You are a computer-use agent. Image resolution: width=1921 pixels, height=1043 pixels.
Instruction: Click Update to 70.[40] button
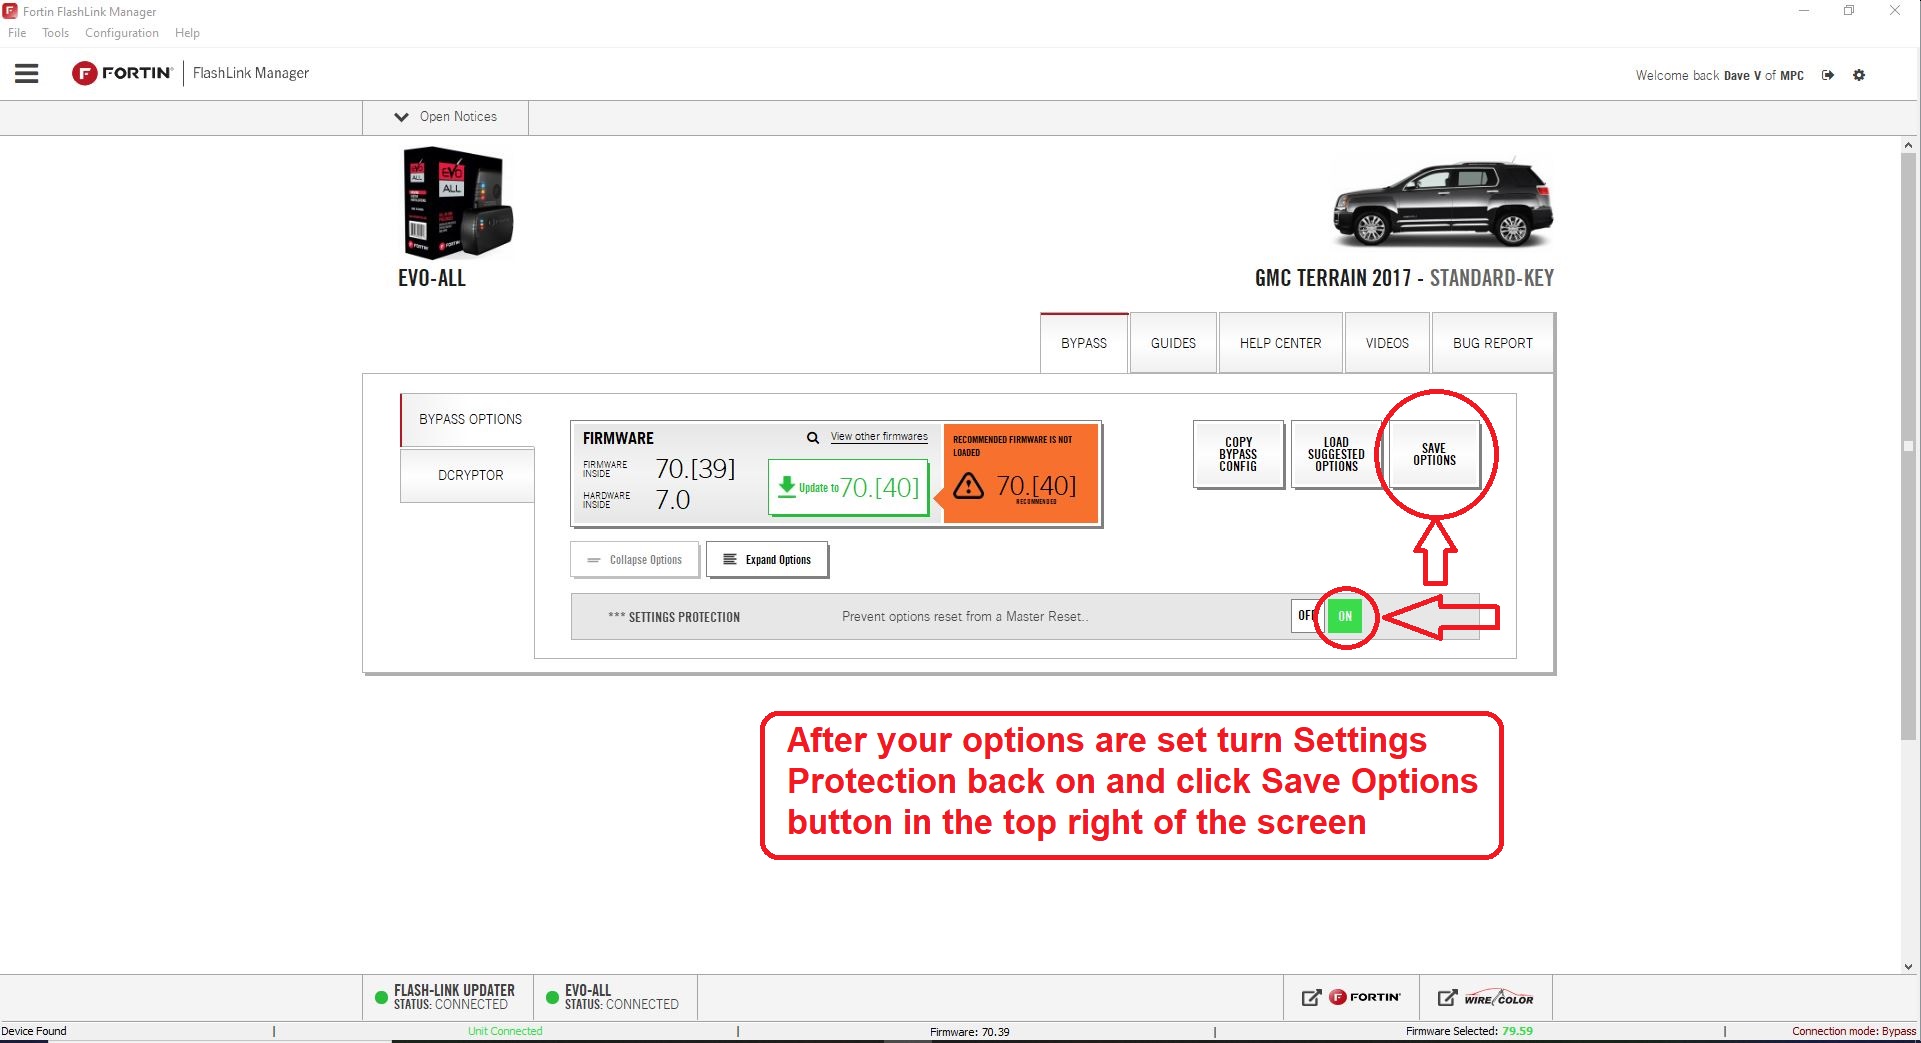click(848, 487)
